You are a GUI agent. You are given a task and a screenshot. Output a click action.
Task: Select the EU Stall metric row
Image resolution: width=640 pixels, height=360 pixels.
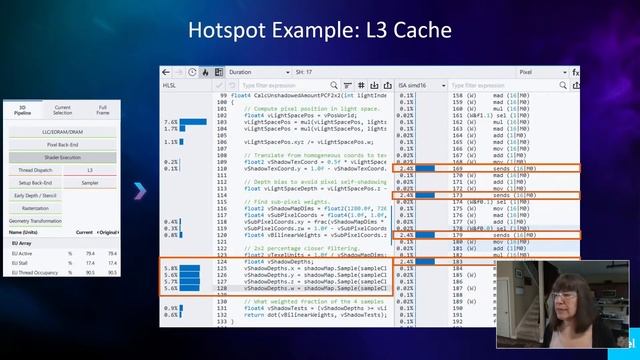(62, 263)
